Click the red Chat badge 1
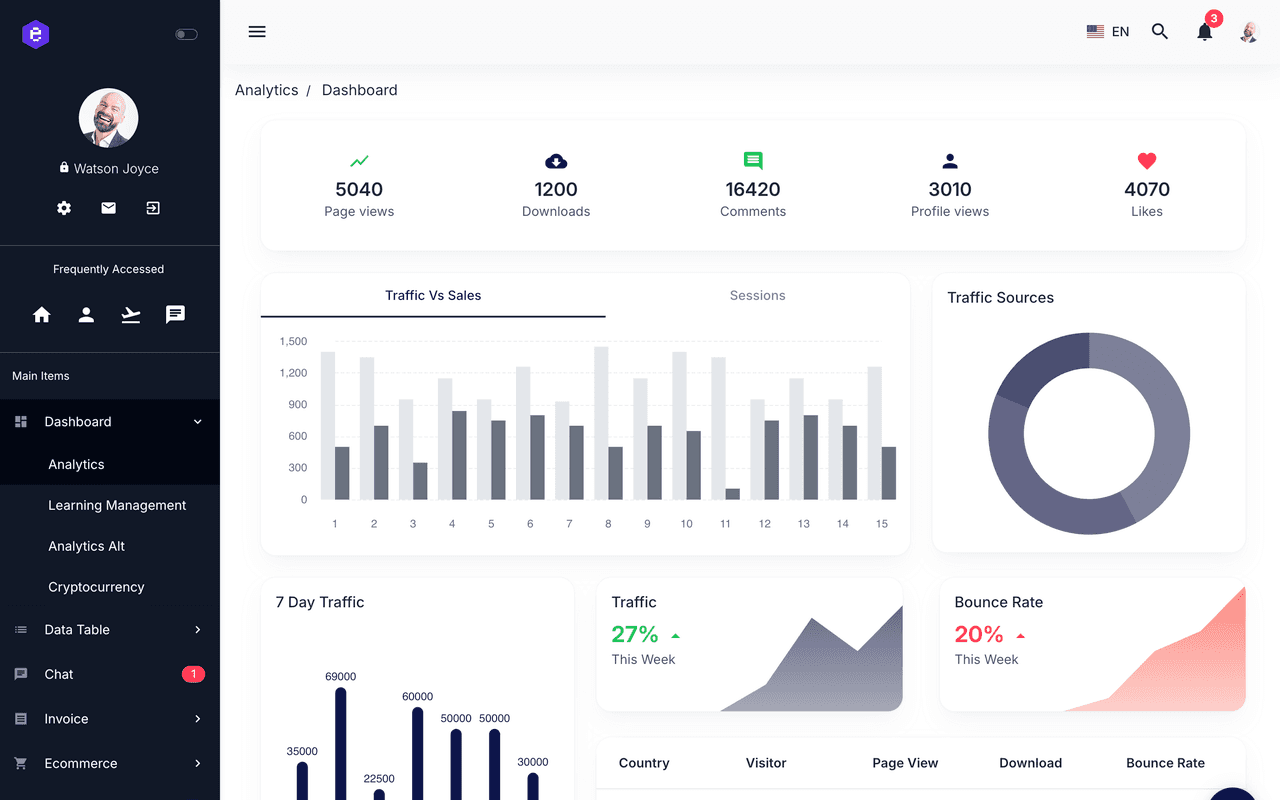This screenshot has width=1280, height=800. tap(193, 674)
